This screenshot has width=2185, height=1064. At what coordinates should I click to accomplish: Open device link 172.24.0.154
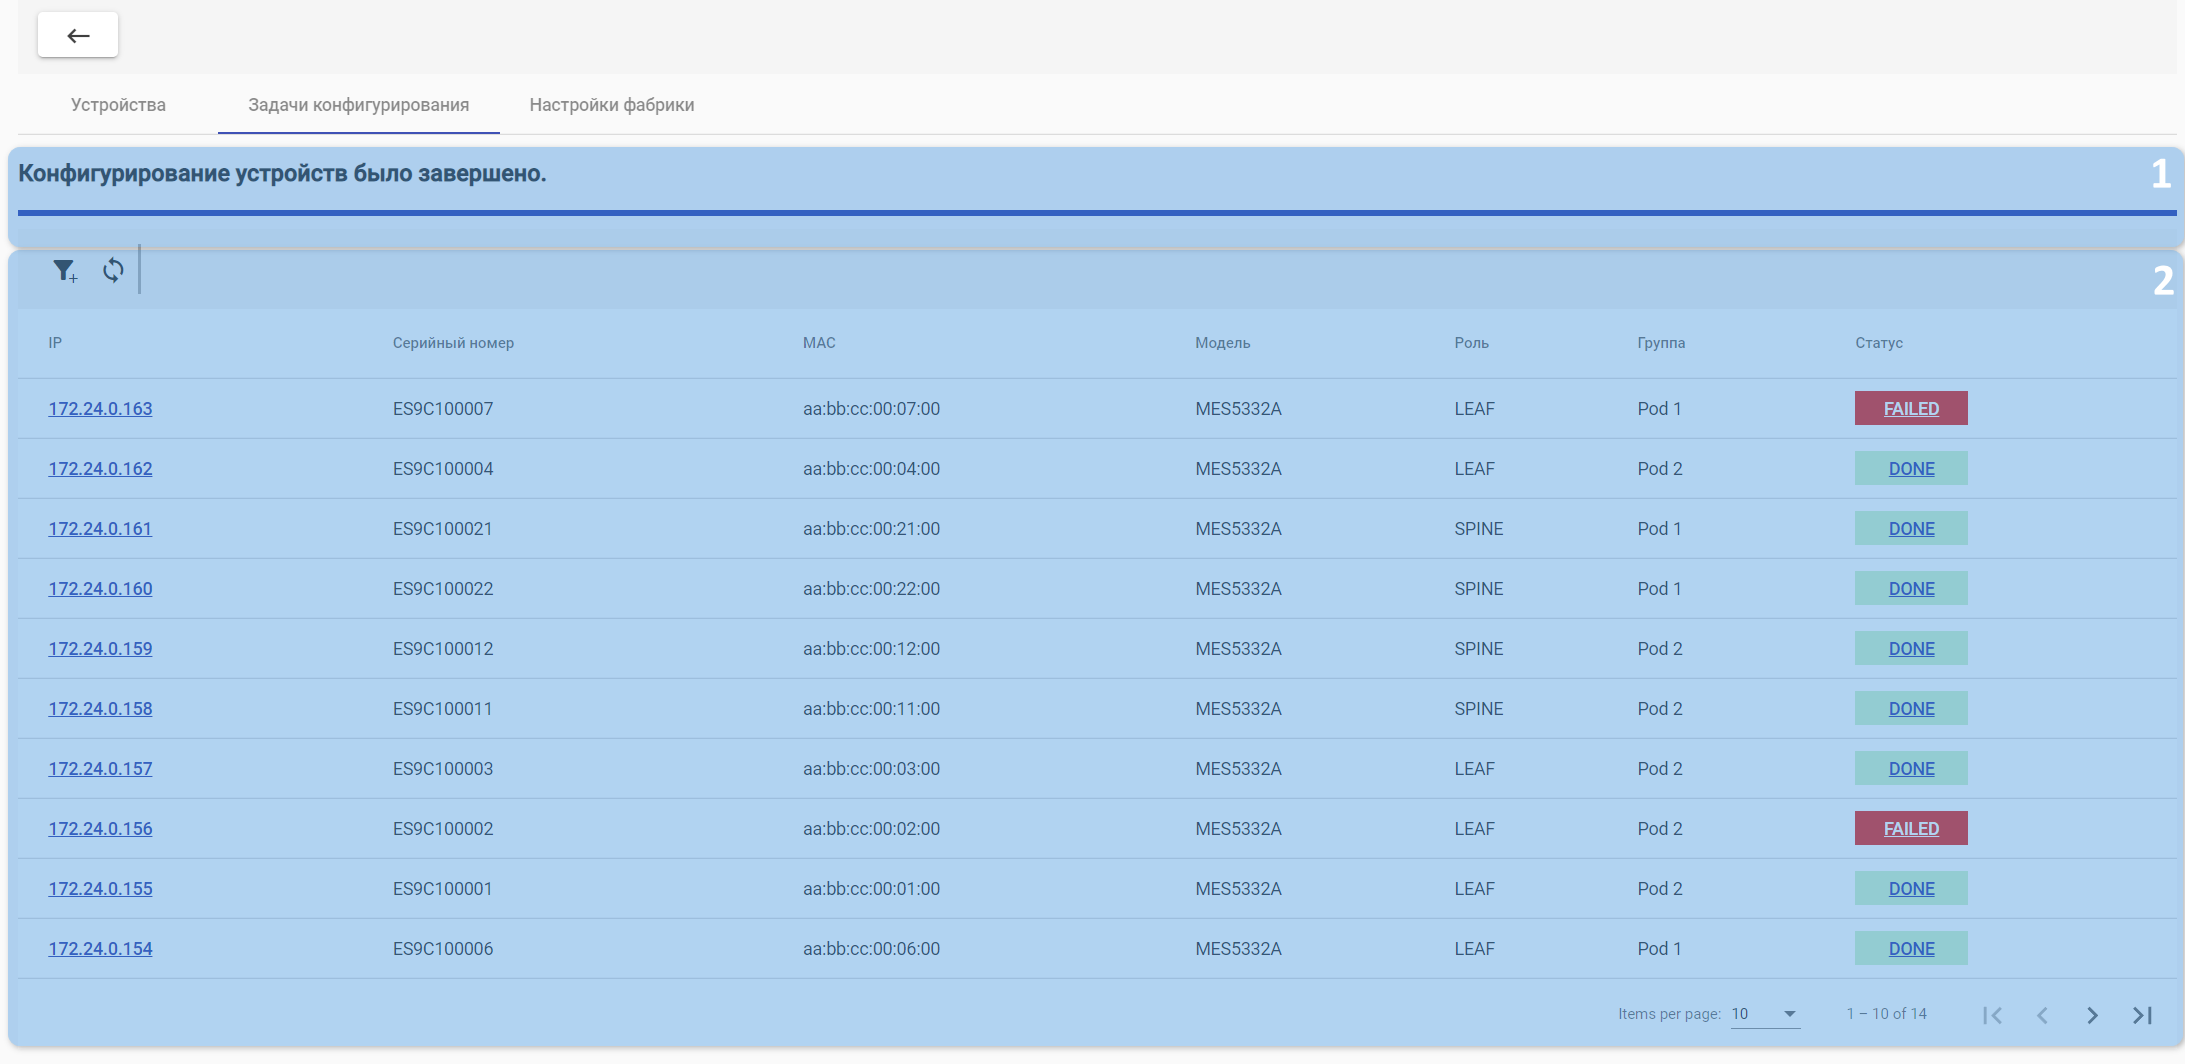(x=100, y=949)
